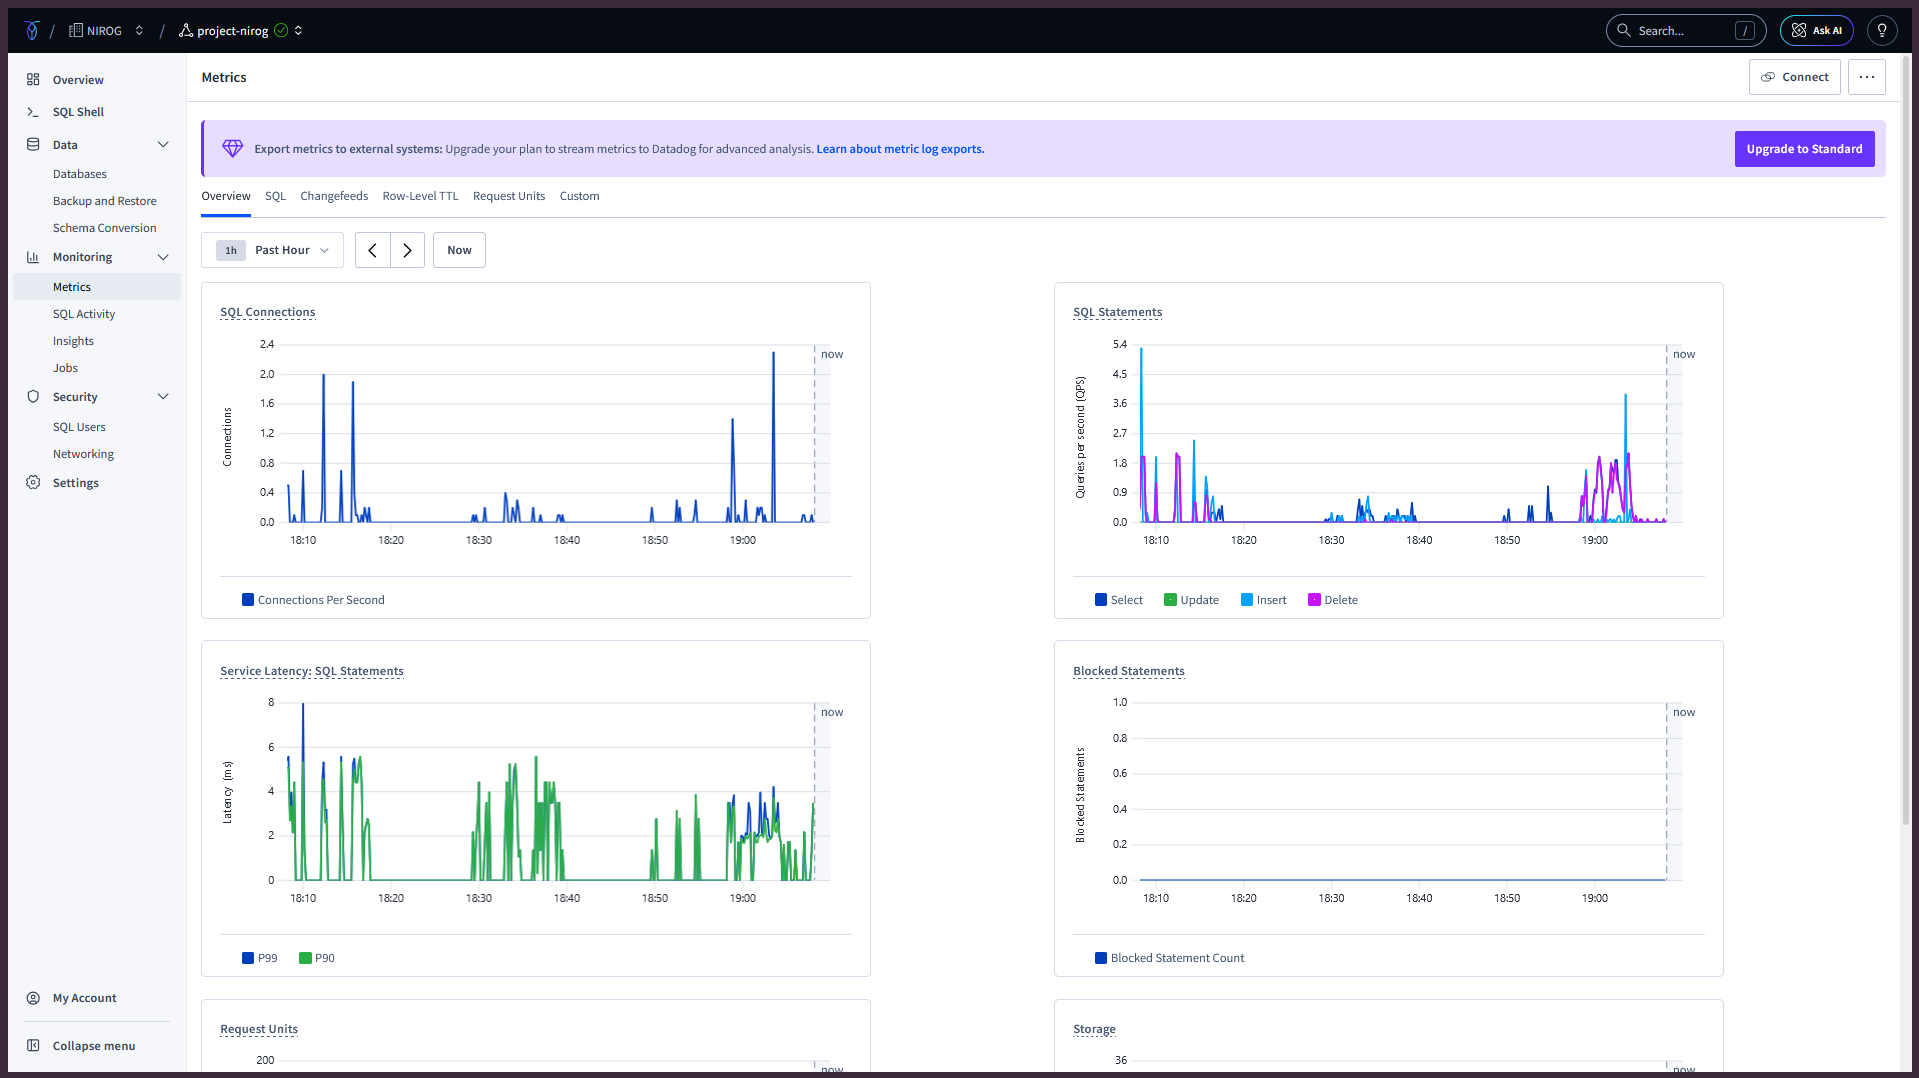Click the Upgrade to Standard button
This screenshot has height=1078, width=1919.
coord(1804,149)
